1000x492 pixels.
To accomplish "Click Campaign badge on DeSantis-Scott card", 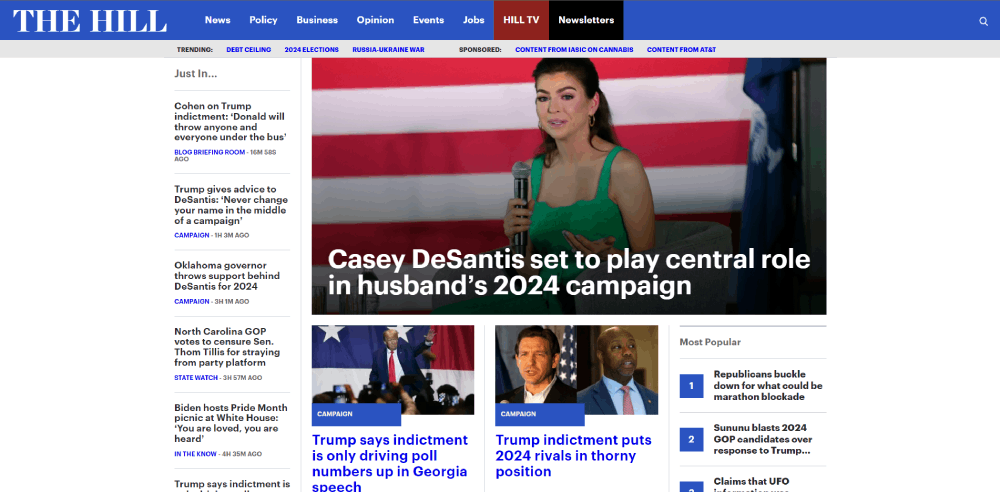I will click(540, 414).
